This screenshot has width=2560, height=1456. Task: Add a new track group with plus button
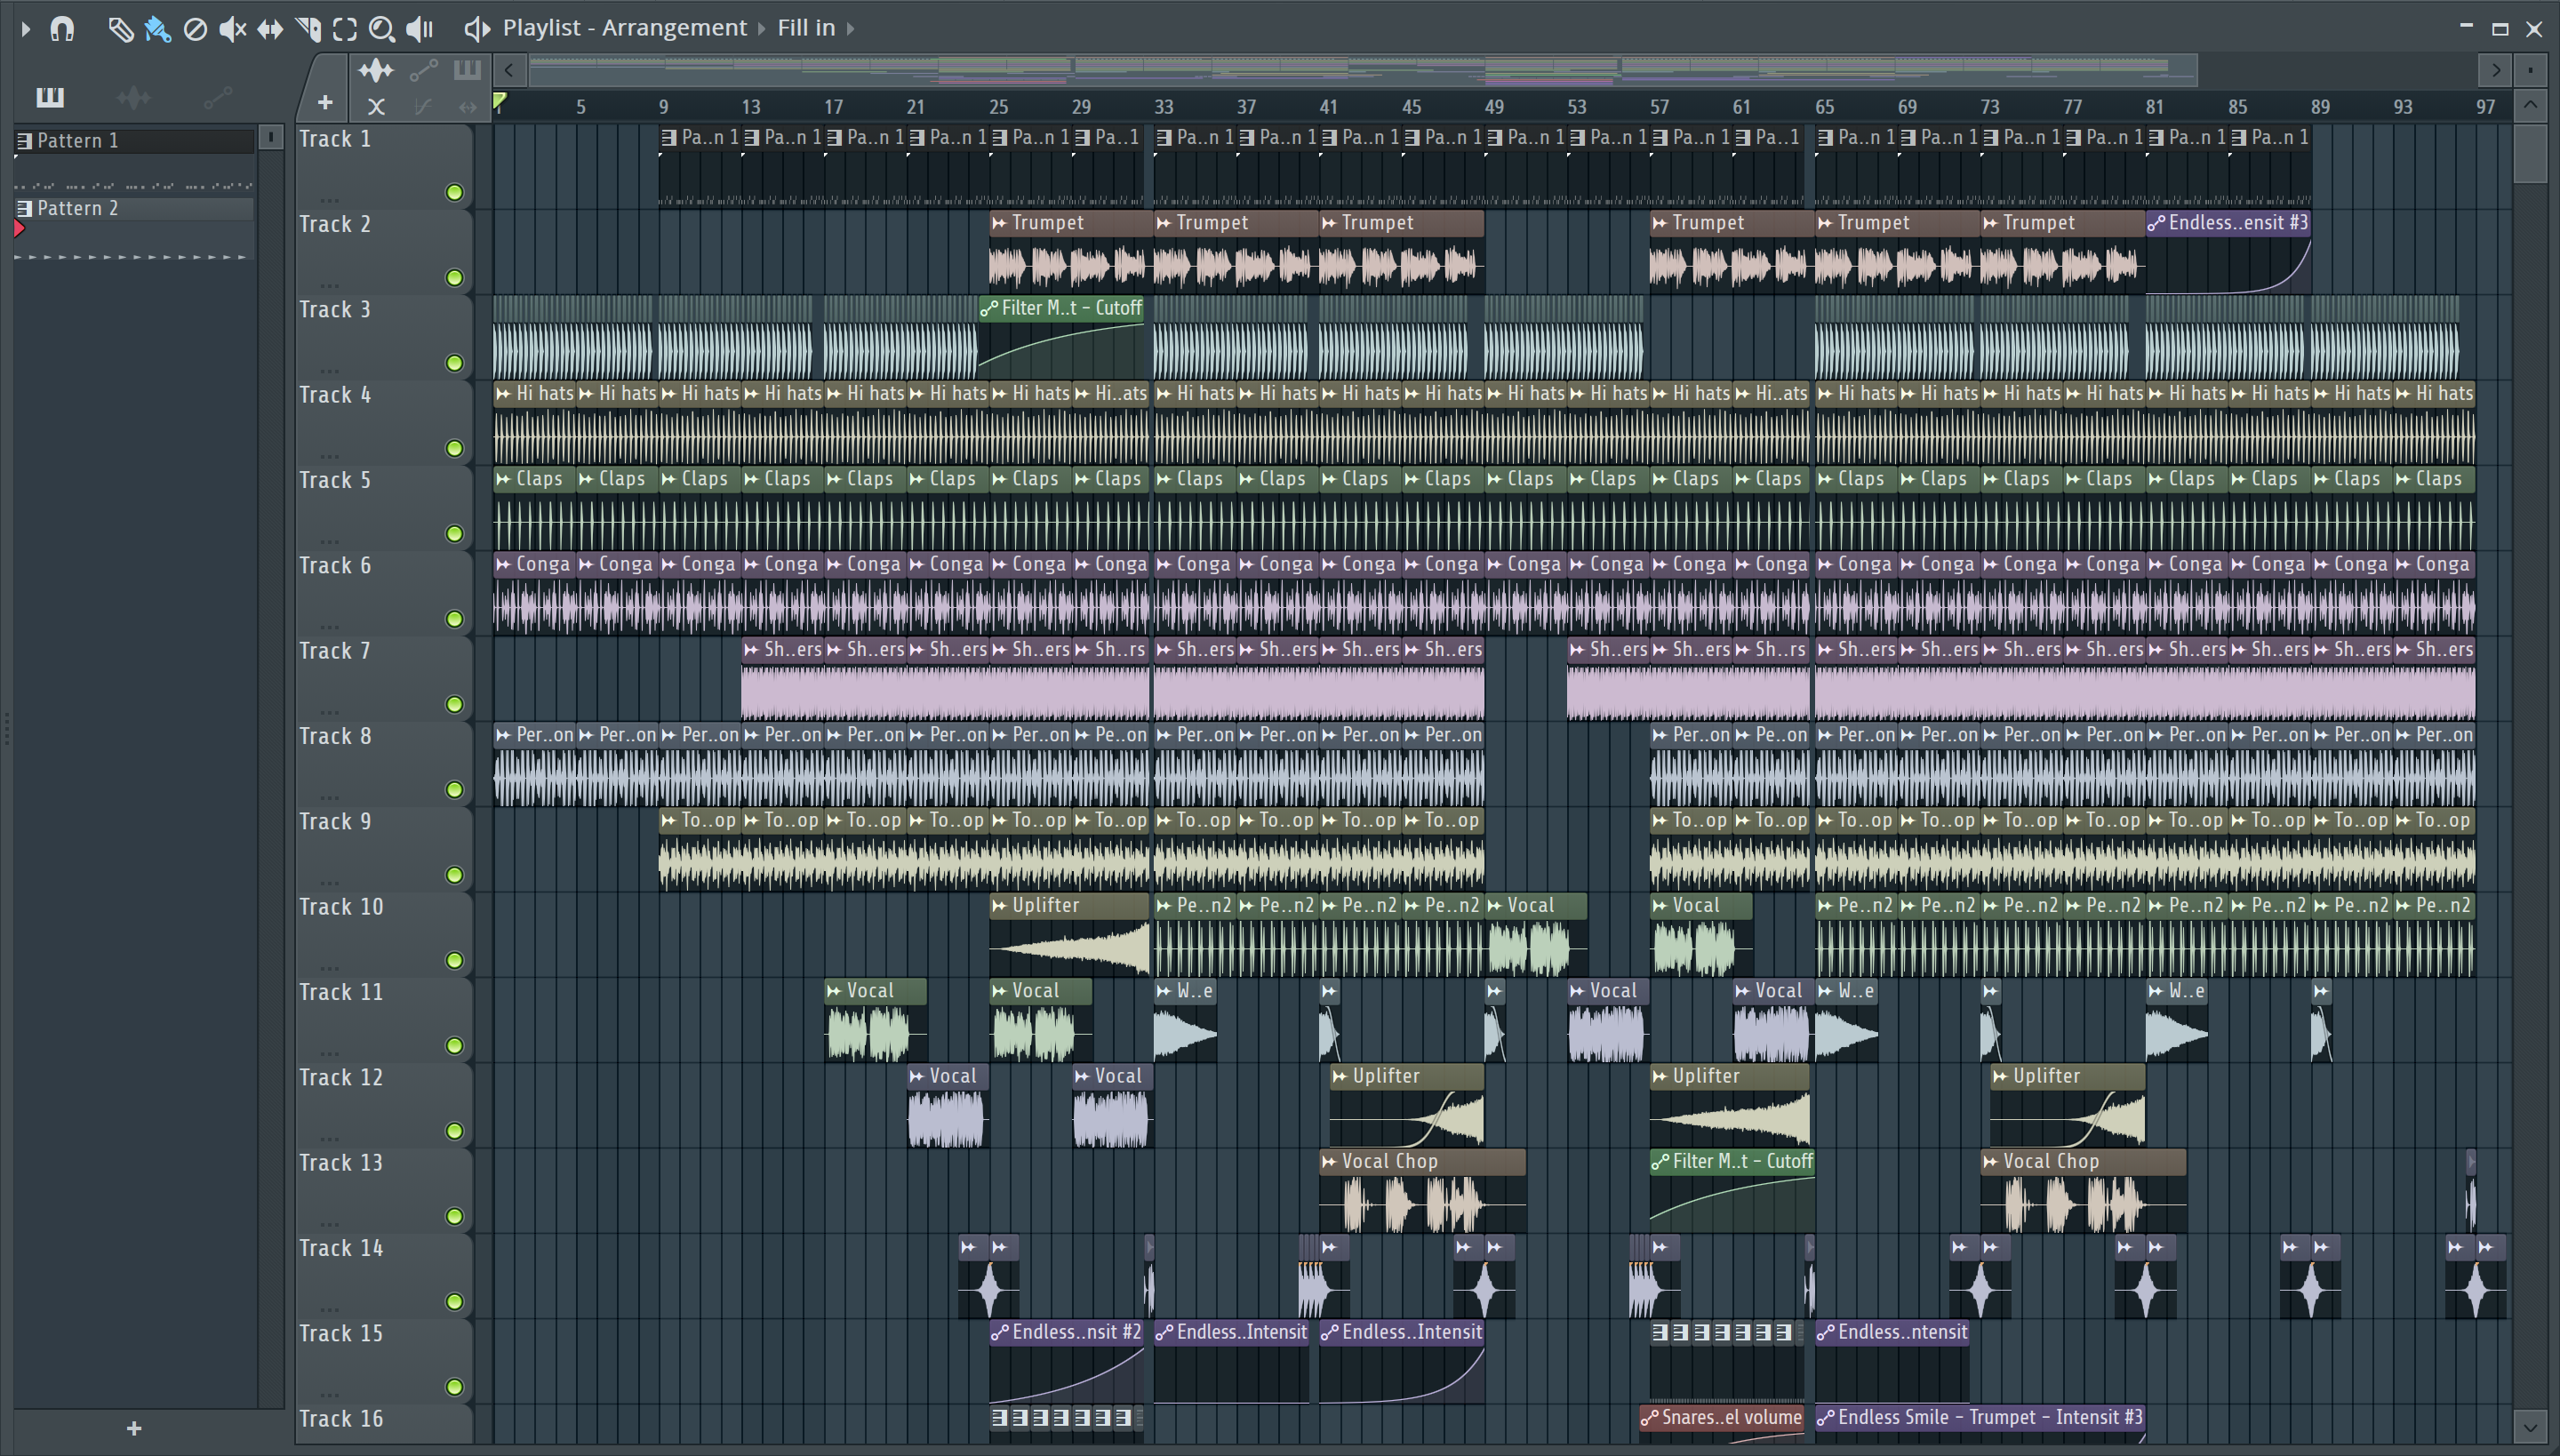pos(325,102)
